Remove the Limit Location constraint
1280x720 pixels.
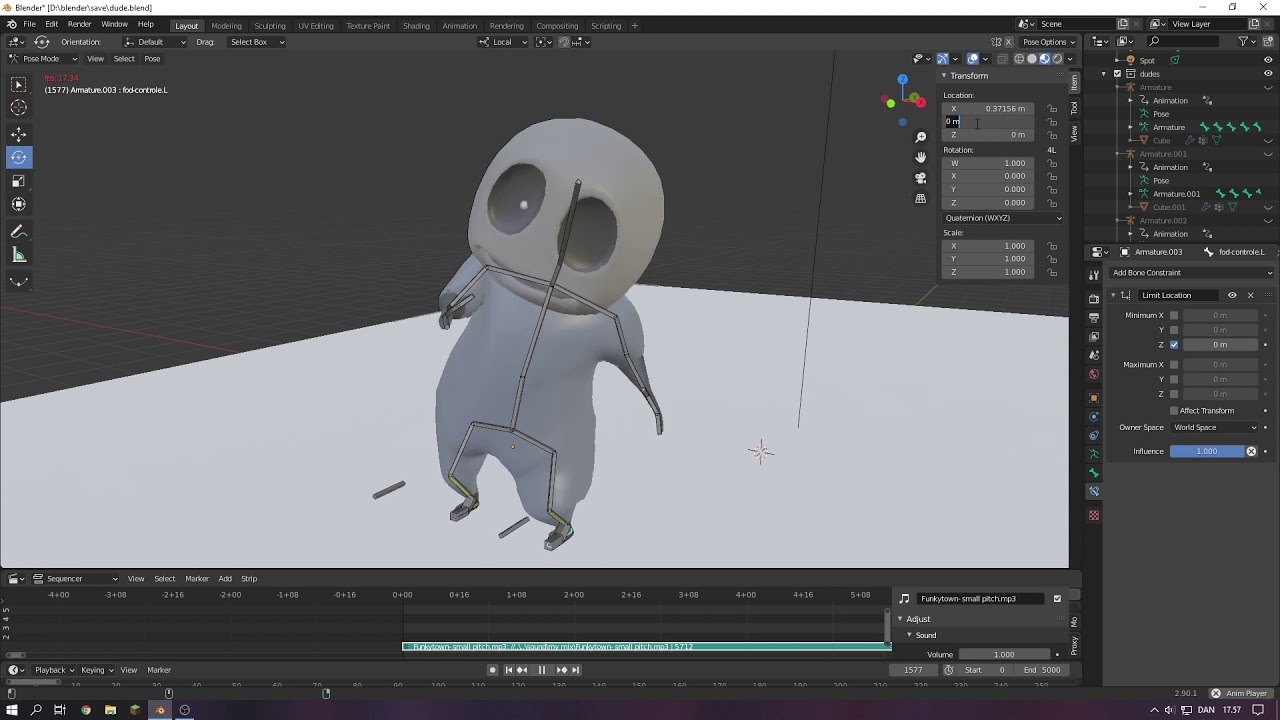pos(1250,296)
